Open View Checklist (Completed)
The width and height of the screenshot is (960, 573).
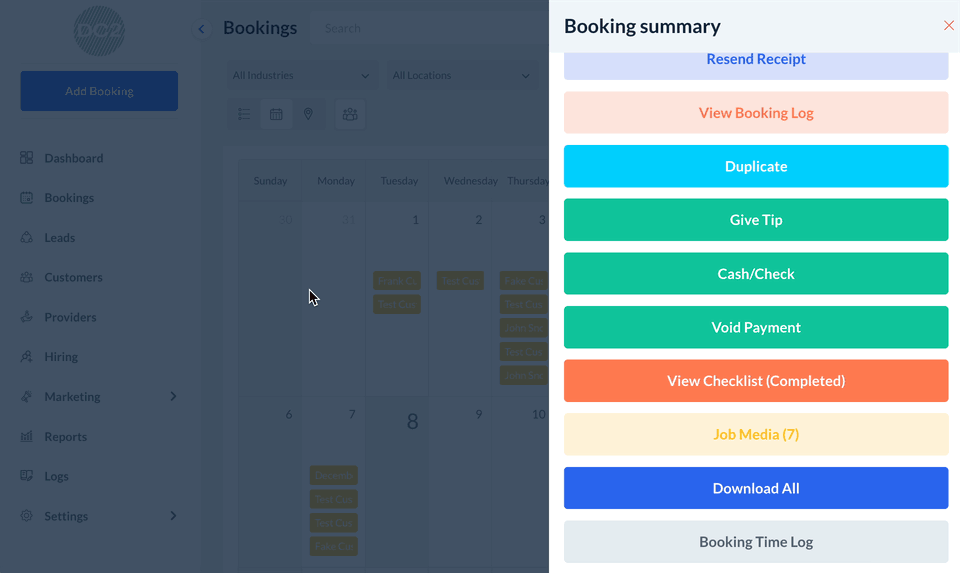pyautogui.click(x=756, y=381)
